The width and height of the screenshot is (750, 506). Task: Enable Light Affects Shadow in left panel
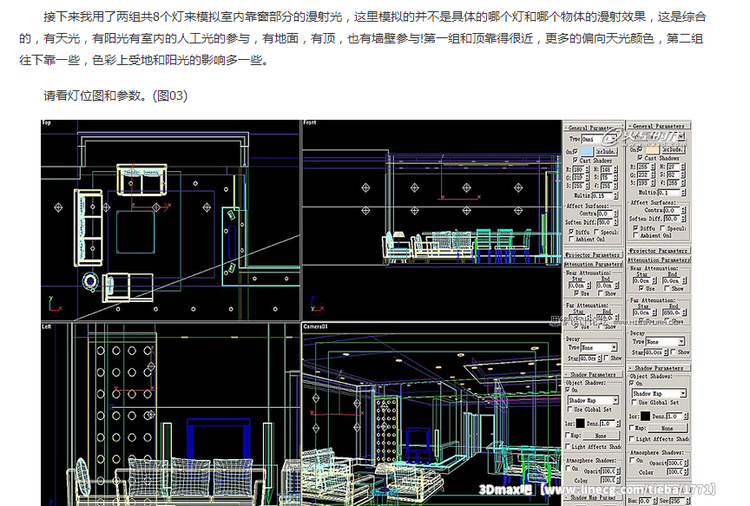(x=568, y=446)
